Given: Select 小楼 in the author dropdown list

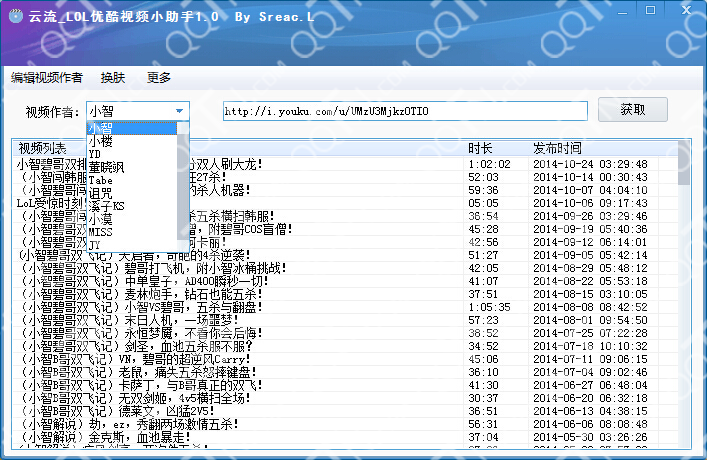Looking at the screenshot, I should click(133, 142).
